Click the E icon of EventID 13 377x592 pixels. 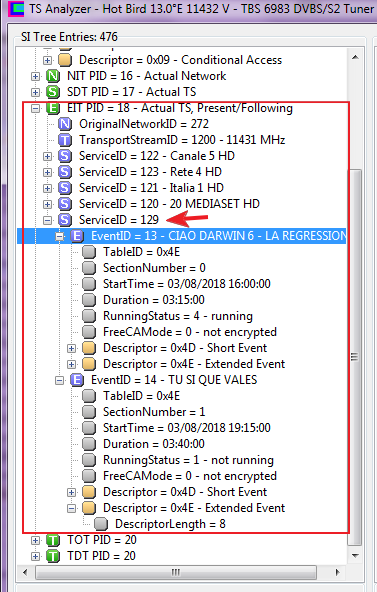point(77,236)
